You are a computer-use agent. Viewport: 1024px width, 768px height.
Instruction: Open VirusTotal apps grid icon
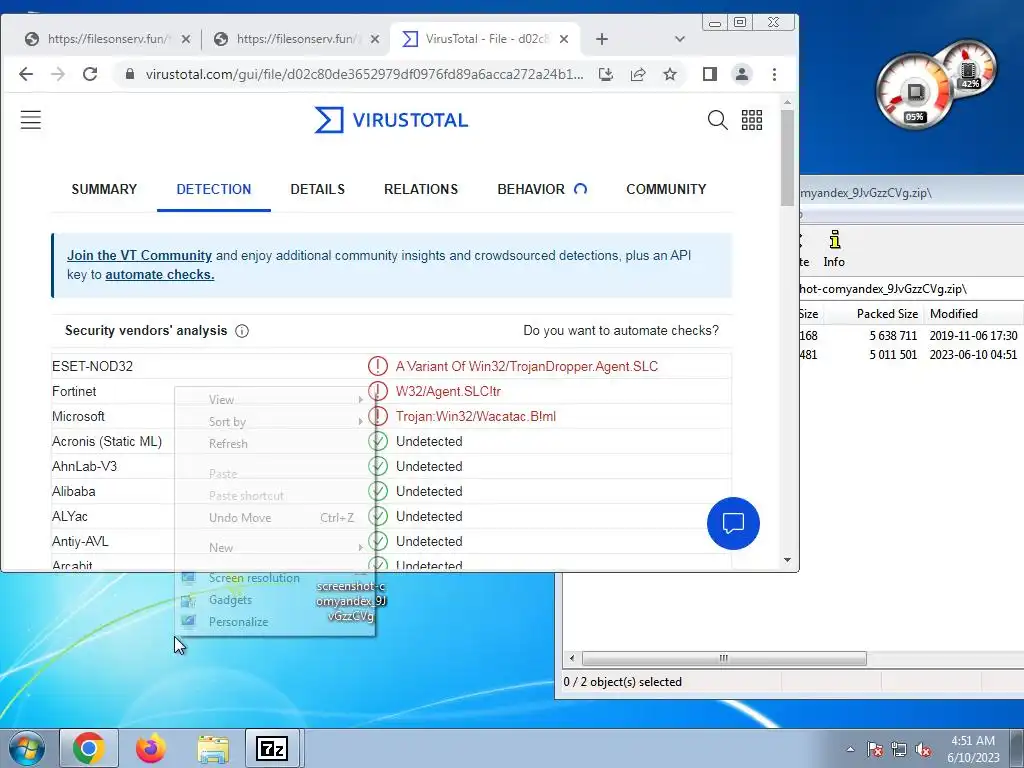click(752, 120)
